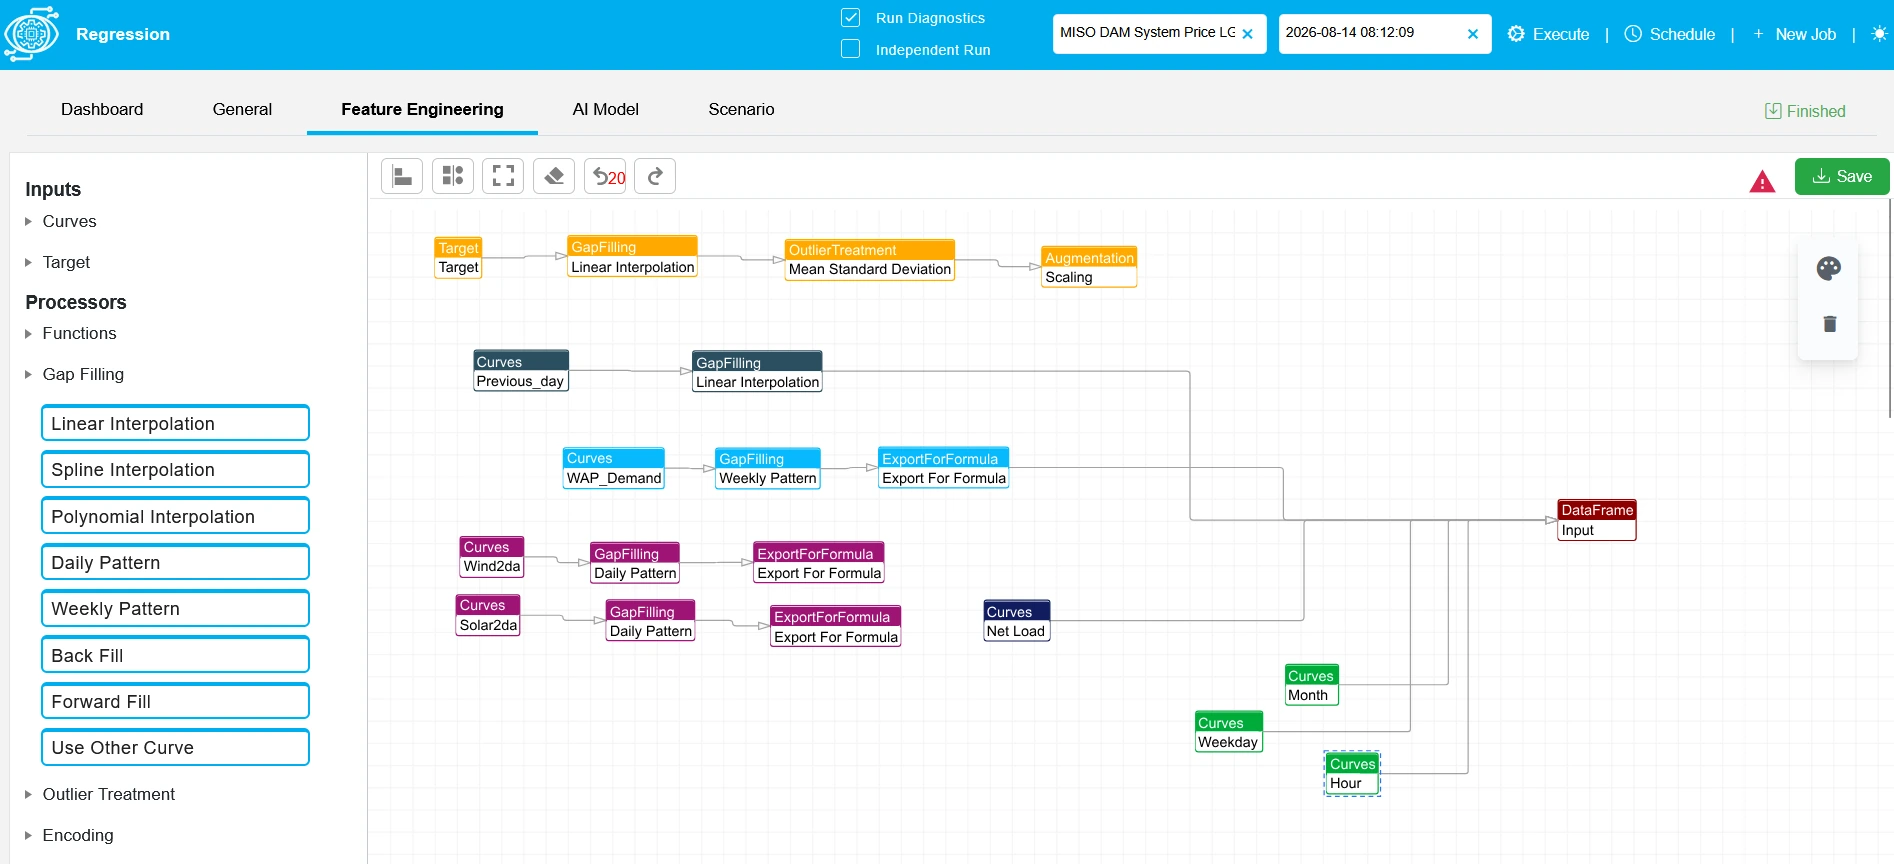Viewport: 1894px width, 864px height.
Task: Select the Curves Hour node
Action: pos(1352,773)
